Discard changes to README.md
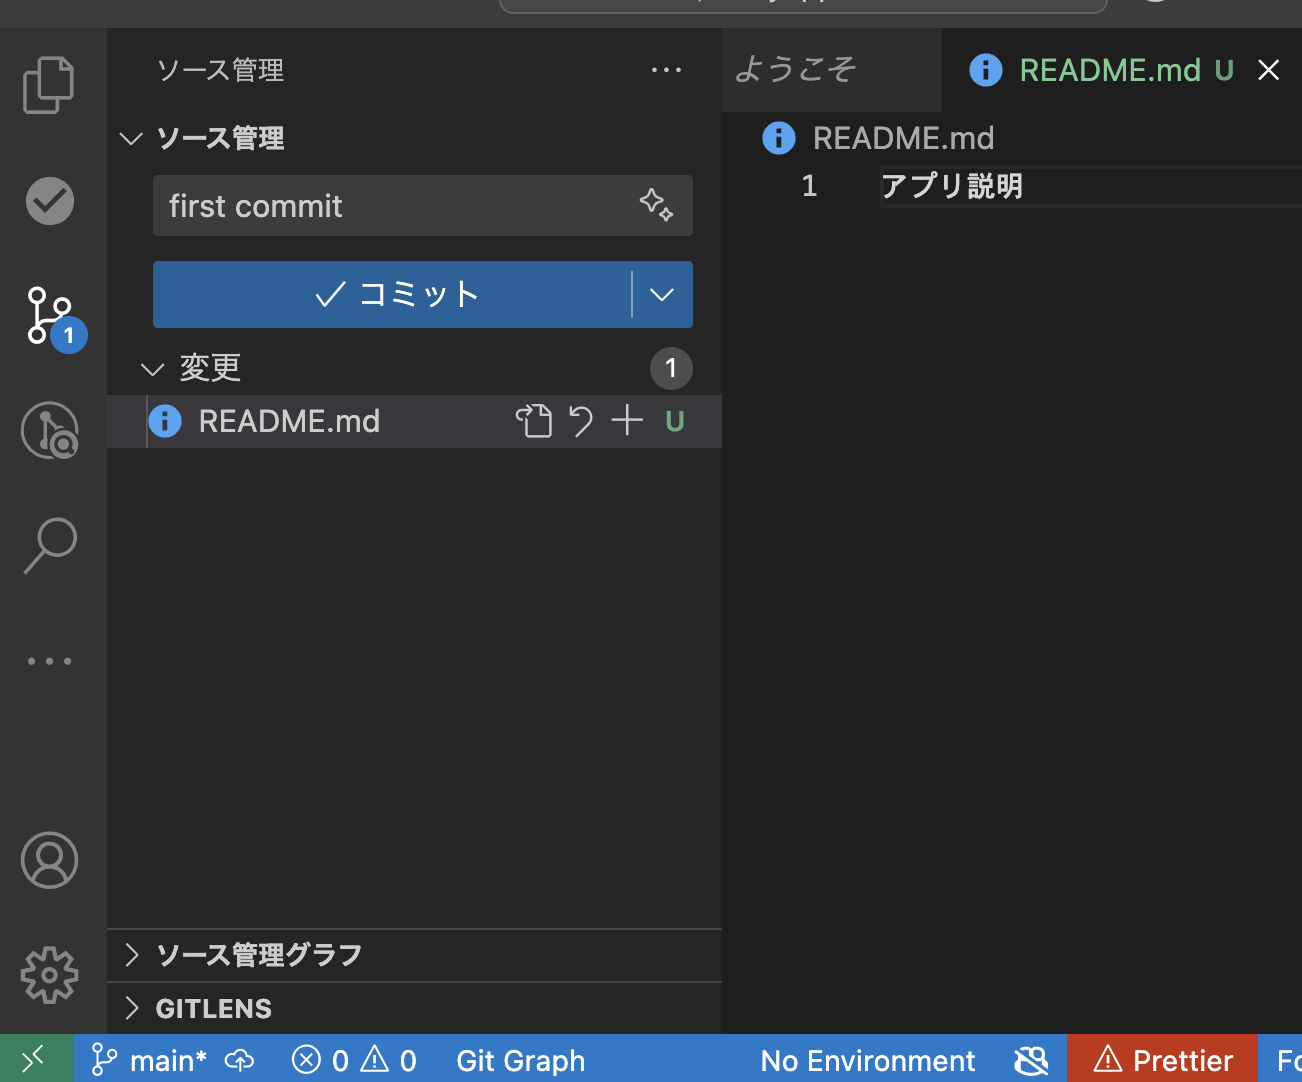Screen dimensions: 1302x1082 click(x=580, y=421)
